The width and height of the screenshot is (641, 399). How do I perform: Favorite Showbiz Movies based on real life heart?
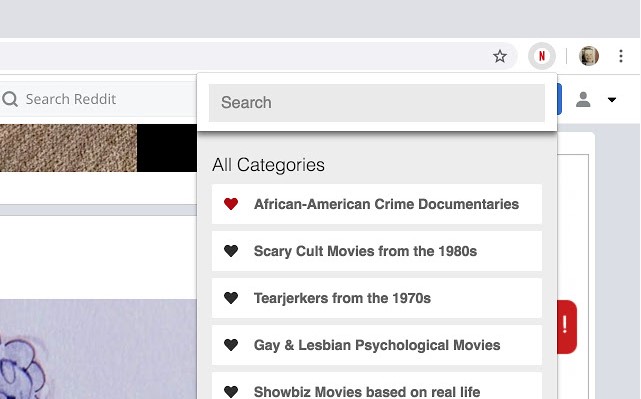(231, 391)
